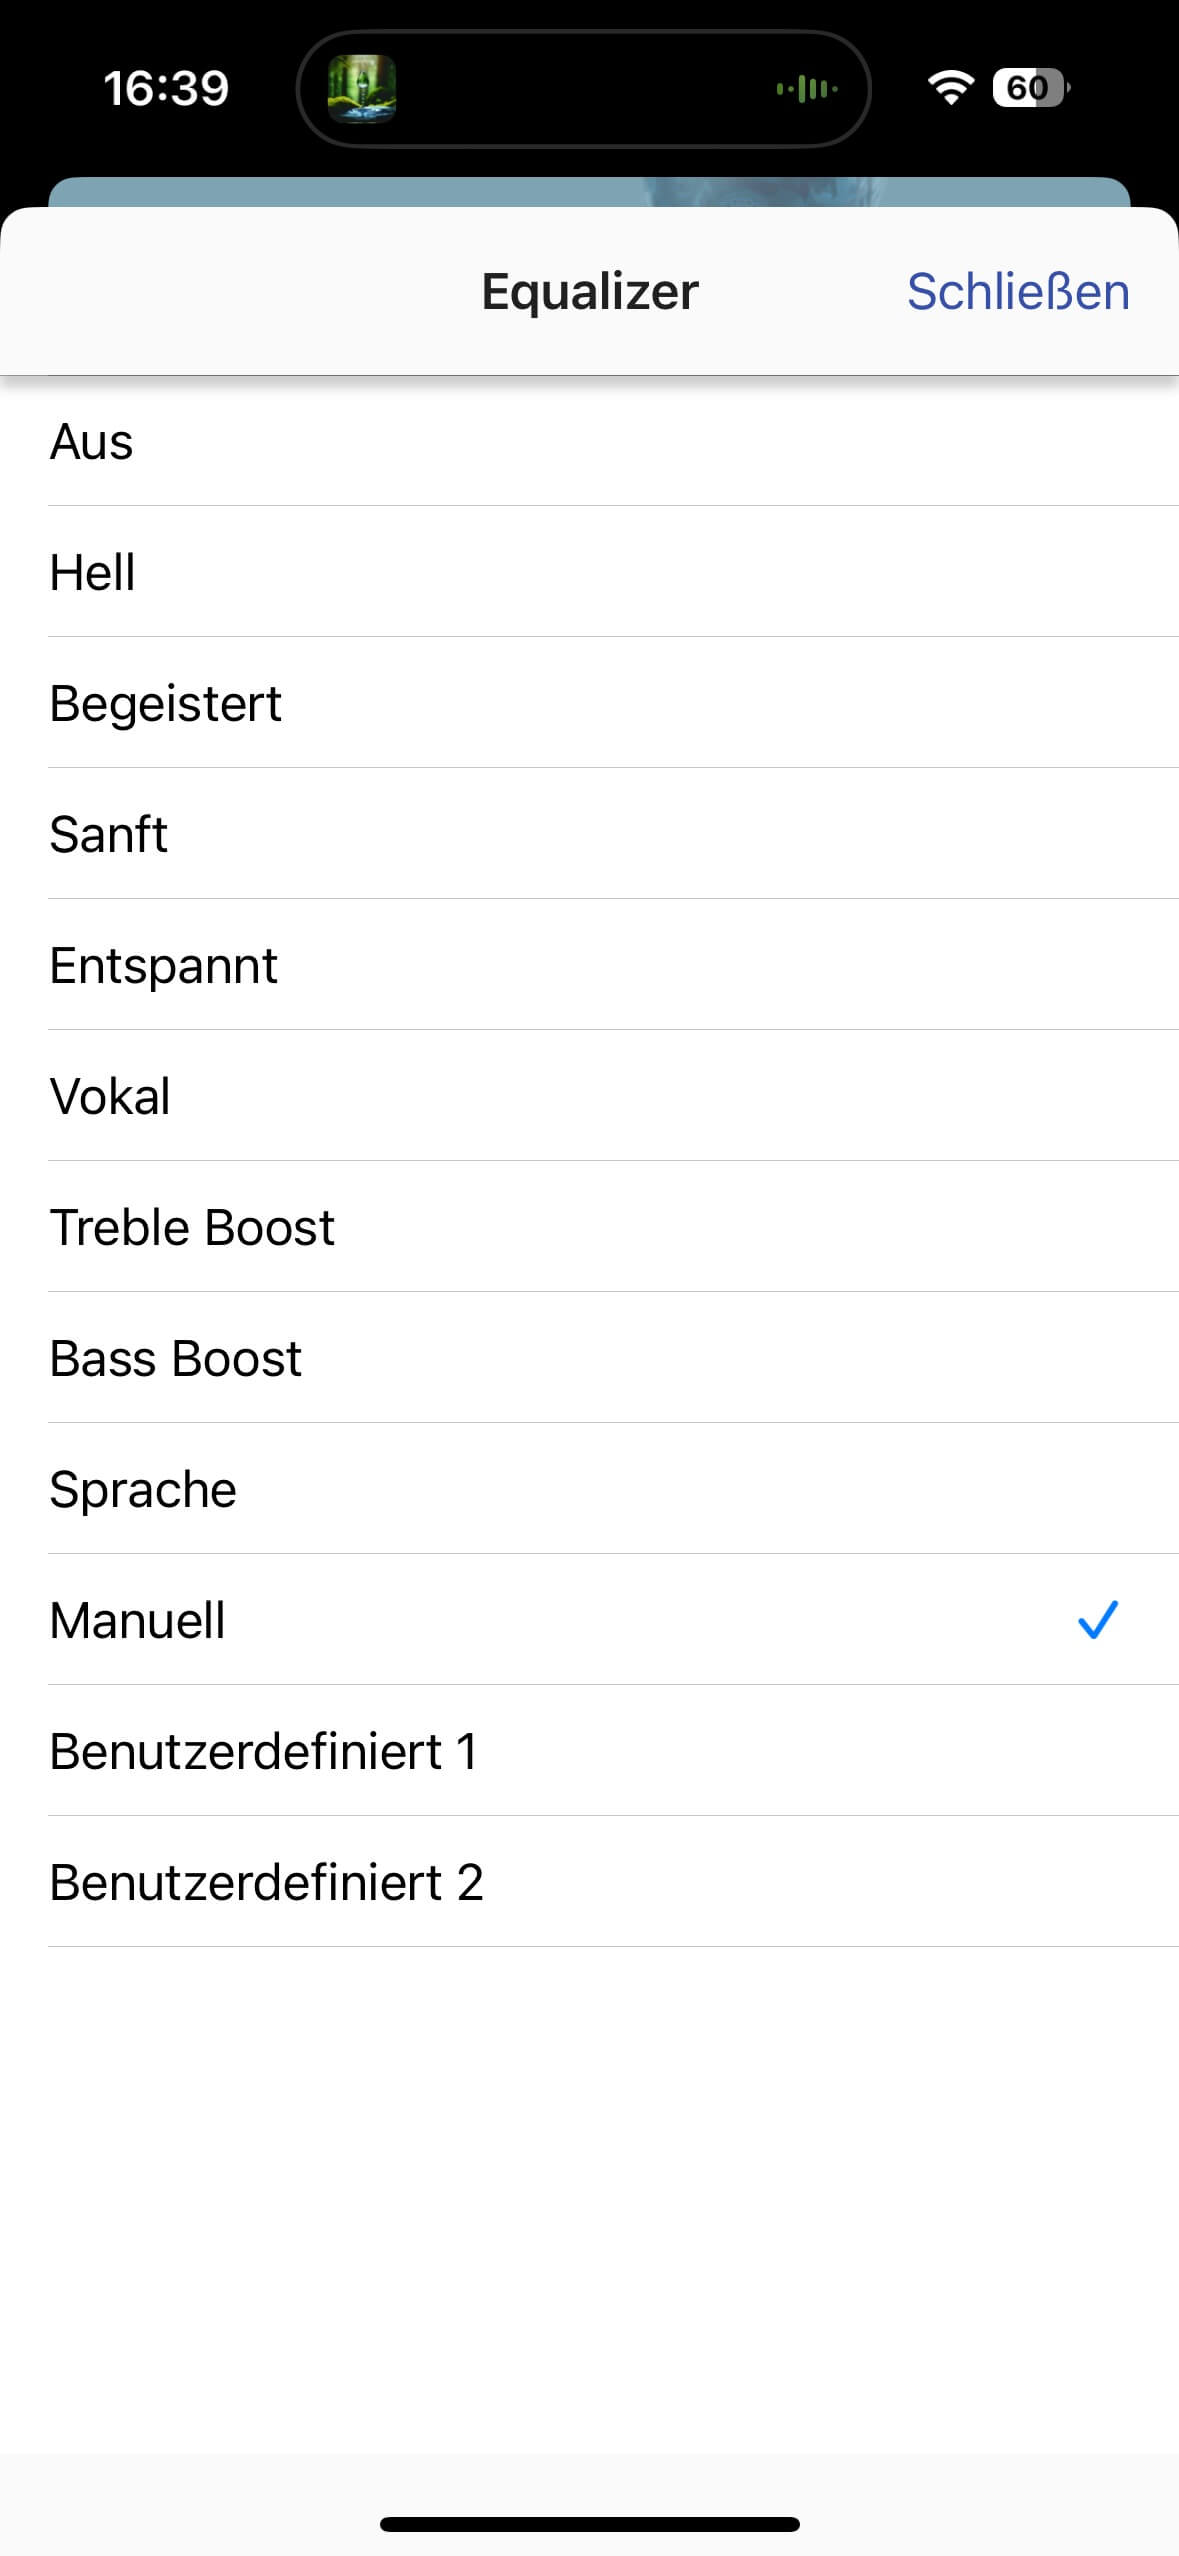Tap the clock showing 16:39
The image size is (1179, 2556).
point(166,88)
